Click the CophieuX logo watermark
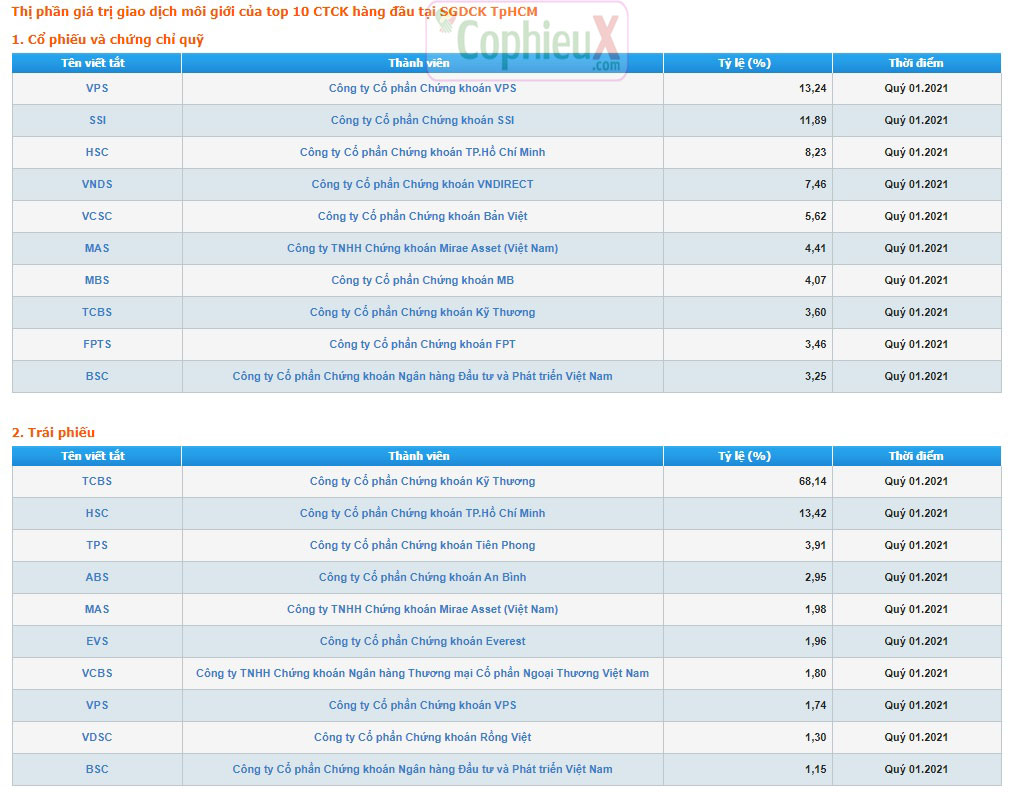 pyautogui.click(x=527, y=41)
